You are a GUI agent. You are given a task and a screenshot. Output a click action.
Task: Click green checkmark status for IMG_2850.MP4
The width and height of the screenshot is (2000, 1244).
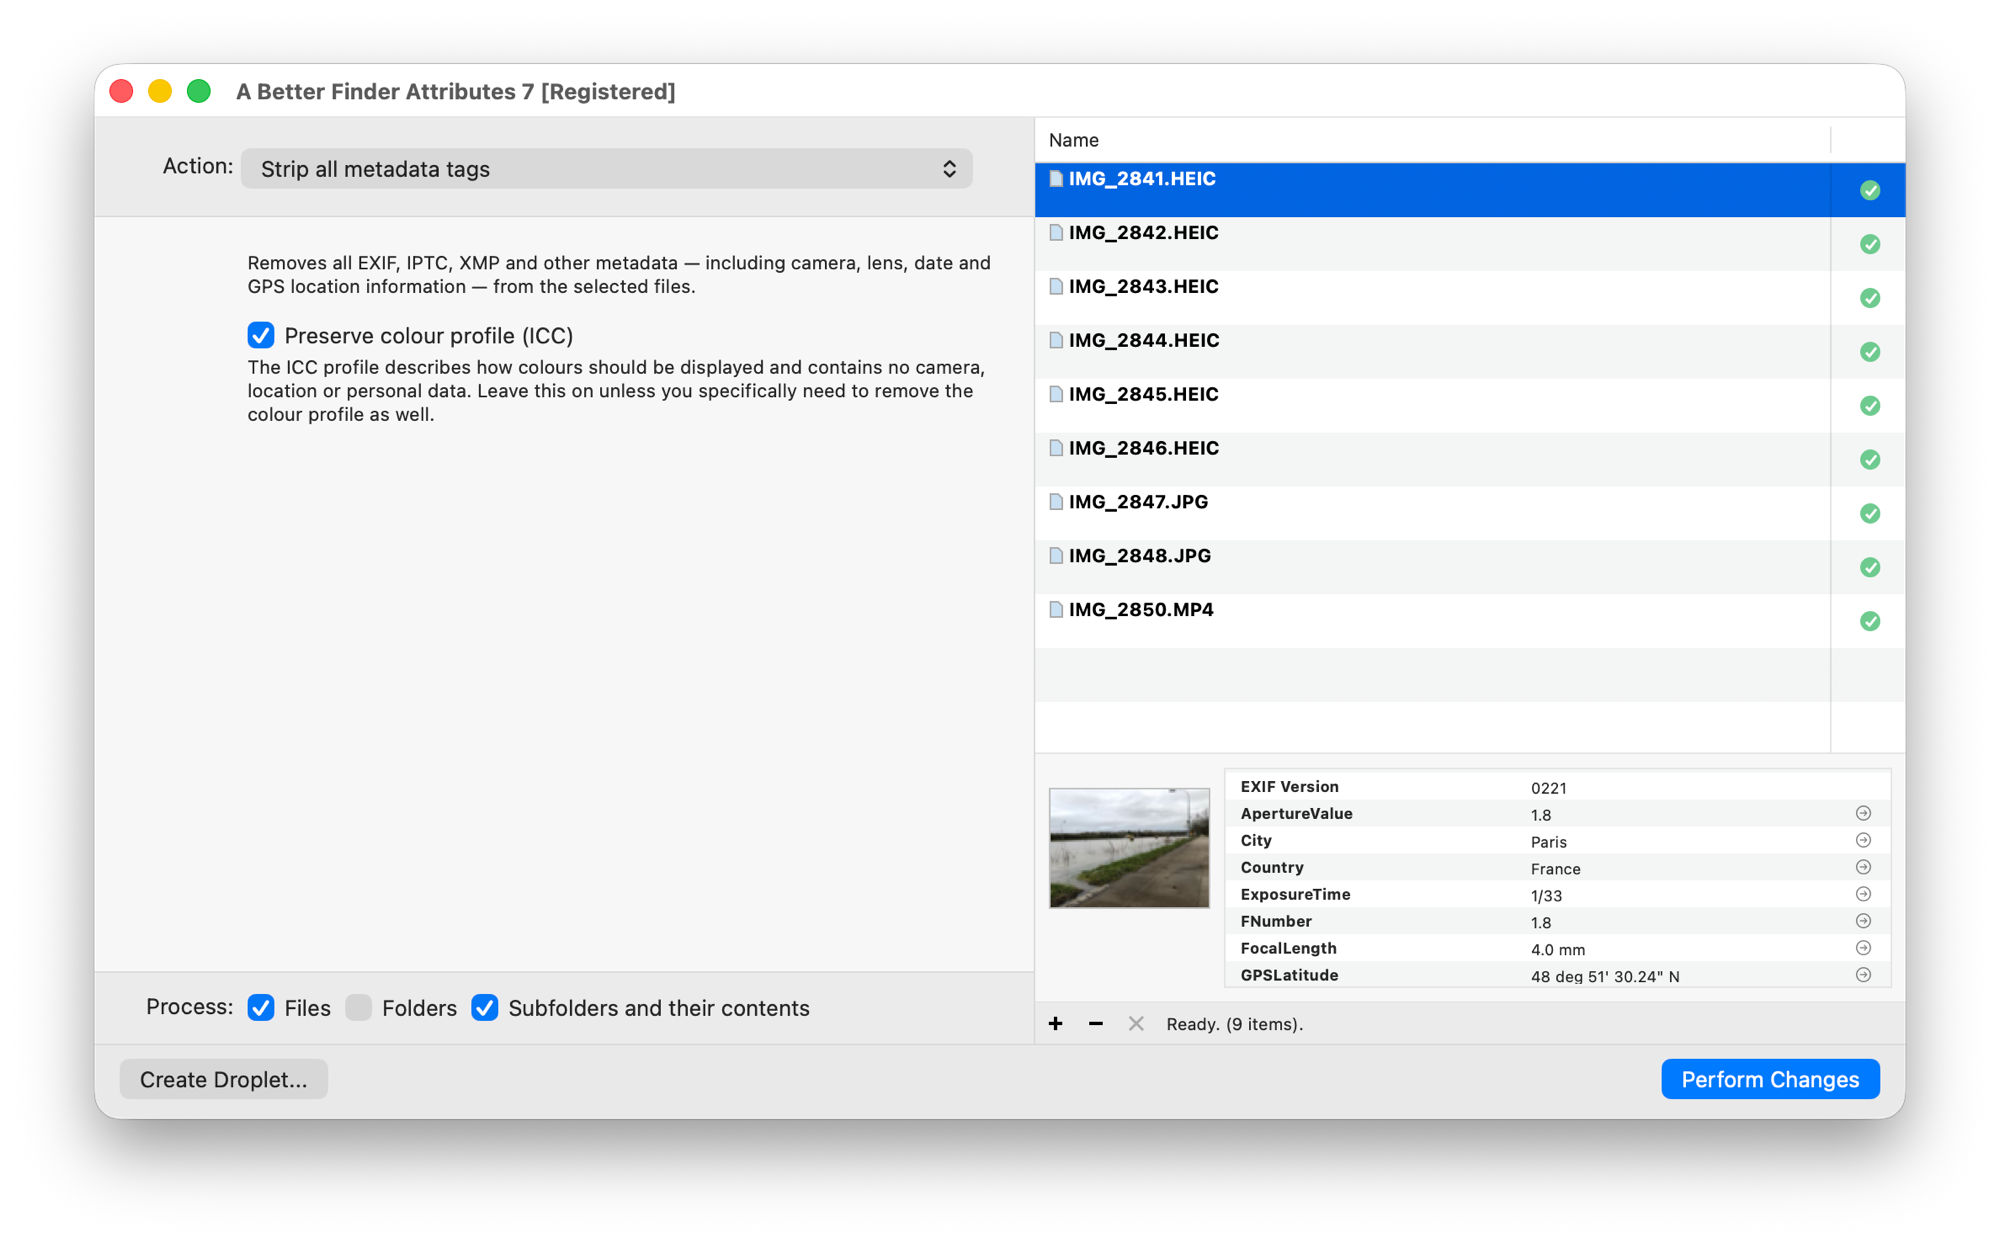[1870, 622]
